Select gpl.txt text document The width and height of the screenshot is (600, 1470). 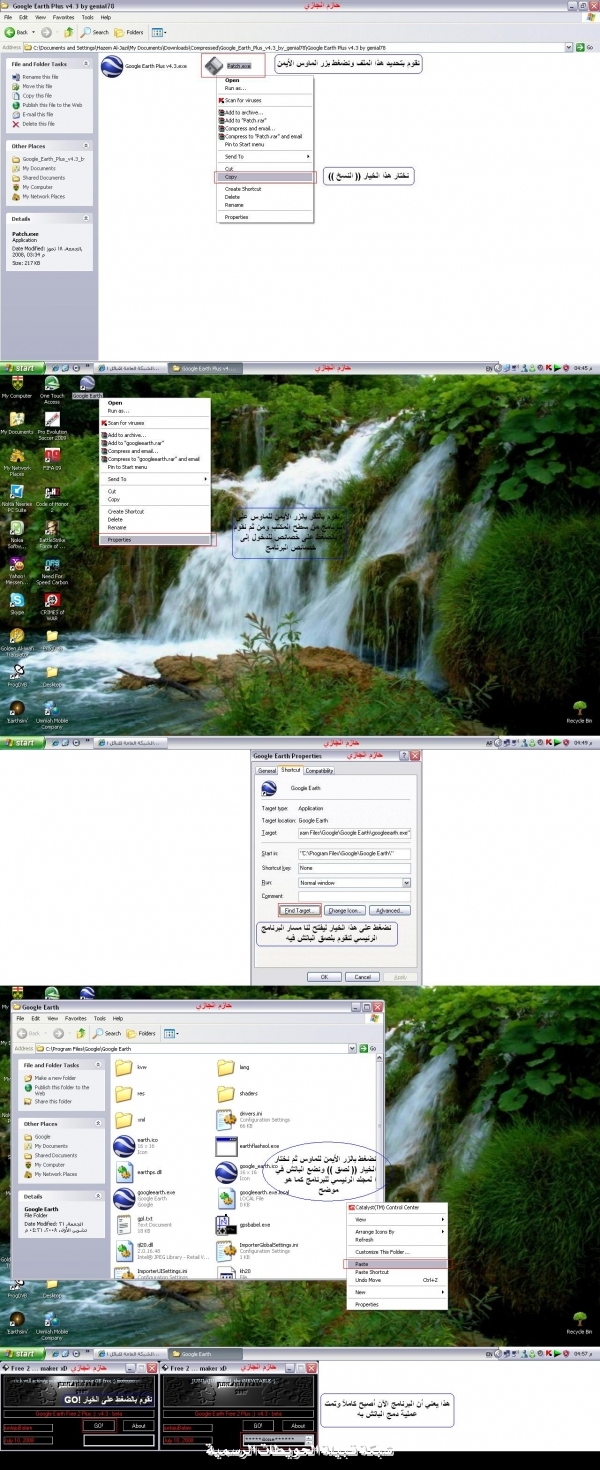tap(123, 1224)
